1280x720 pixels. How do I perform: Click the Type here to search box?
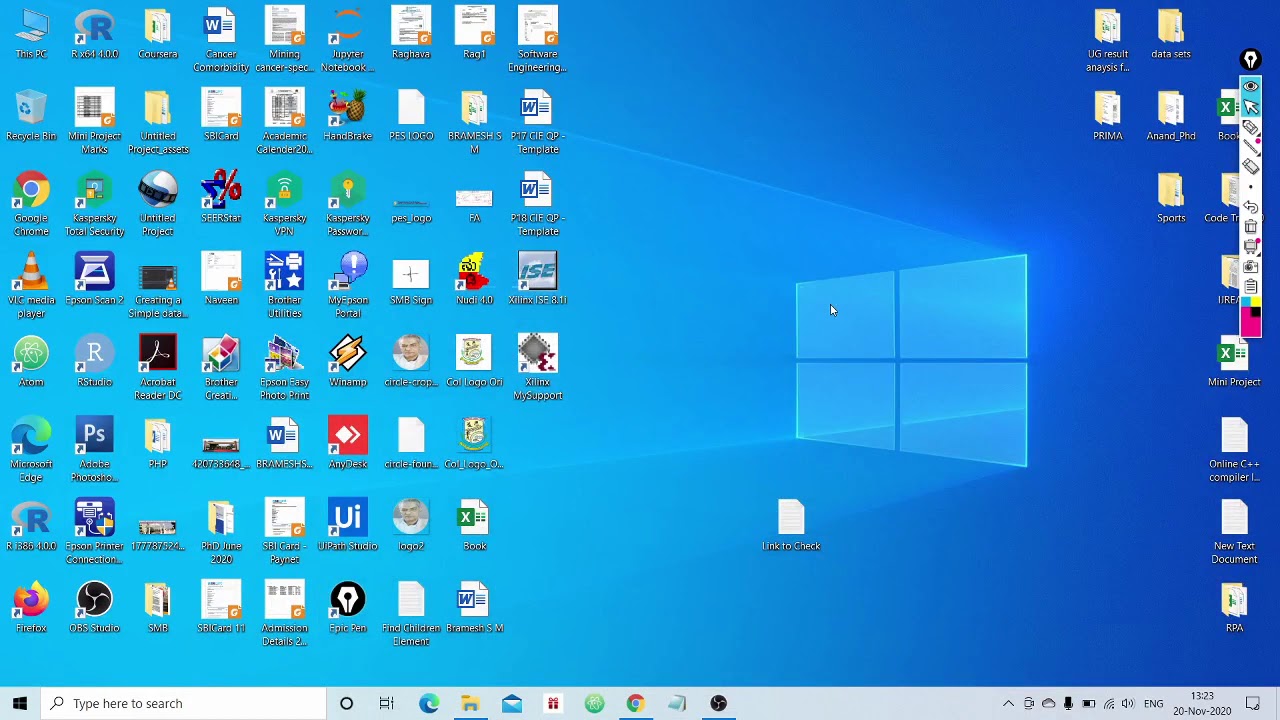click(x=184, y=703)
